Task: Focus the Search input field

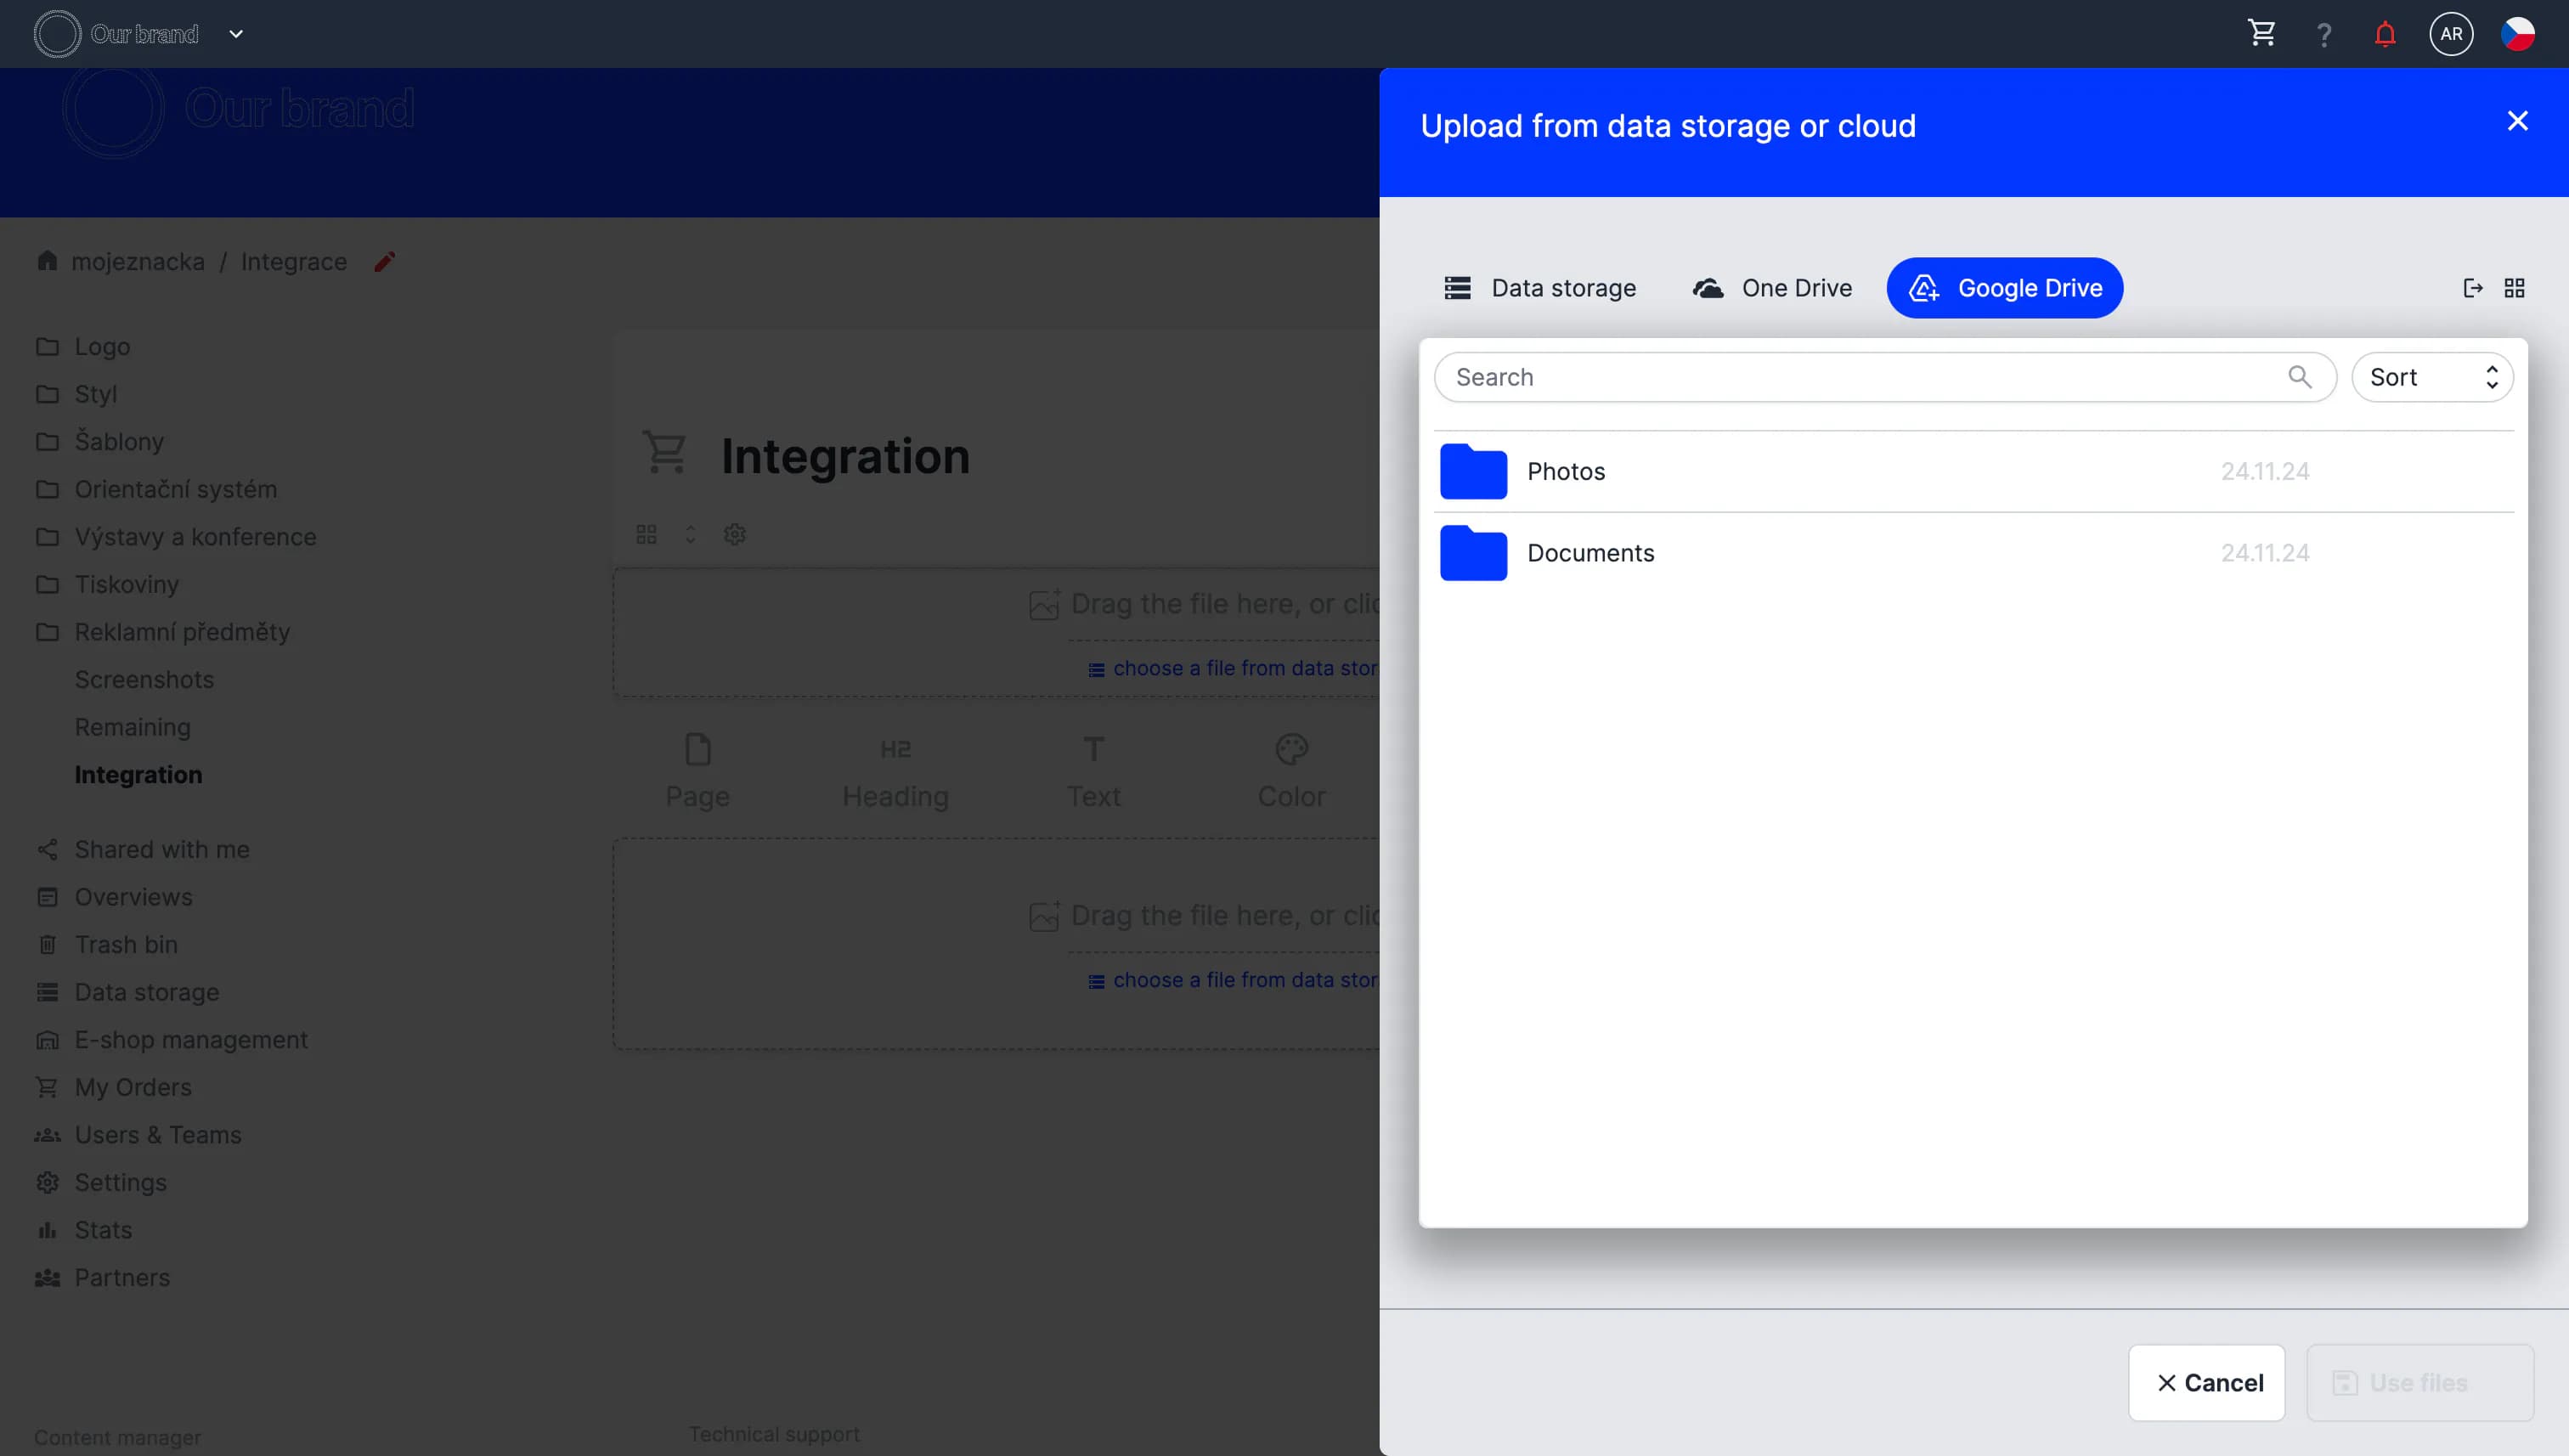Action: [x=1860, y=377]
